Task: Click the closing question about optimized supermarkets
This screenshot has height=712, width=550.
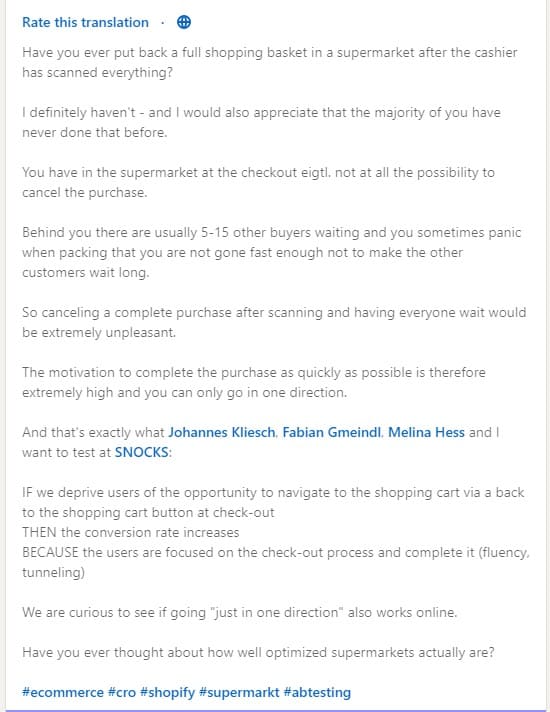Action: 258,652
